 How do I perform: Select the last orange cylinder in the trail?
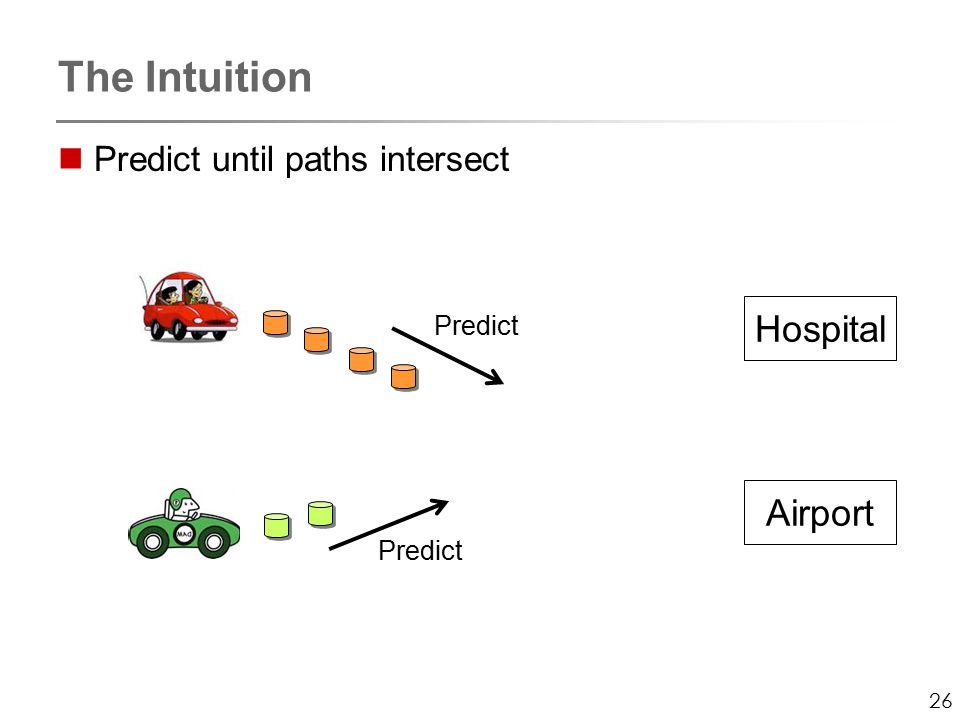coord(404,377)
